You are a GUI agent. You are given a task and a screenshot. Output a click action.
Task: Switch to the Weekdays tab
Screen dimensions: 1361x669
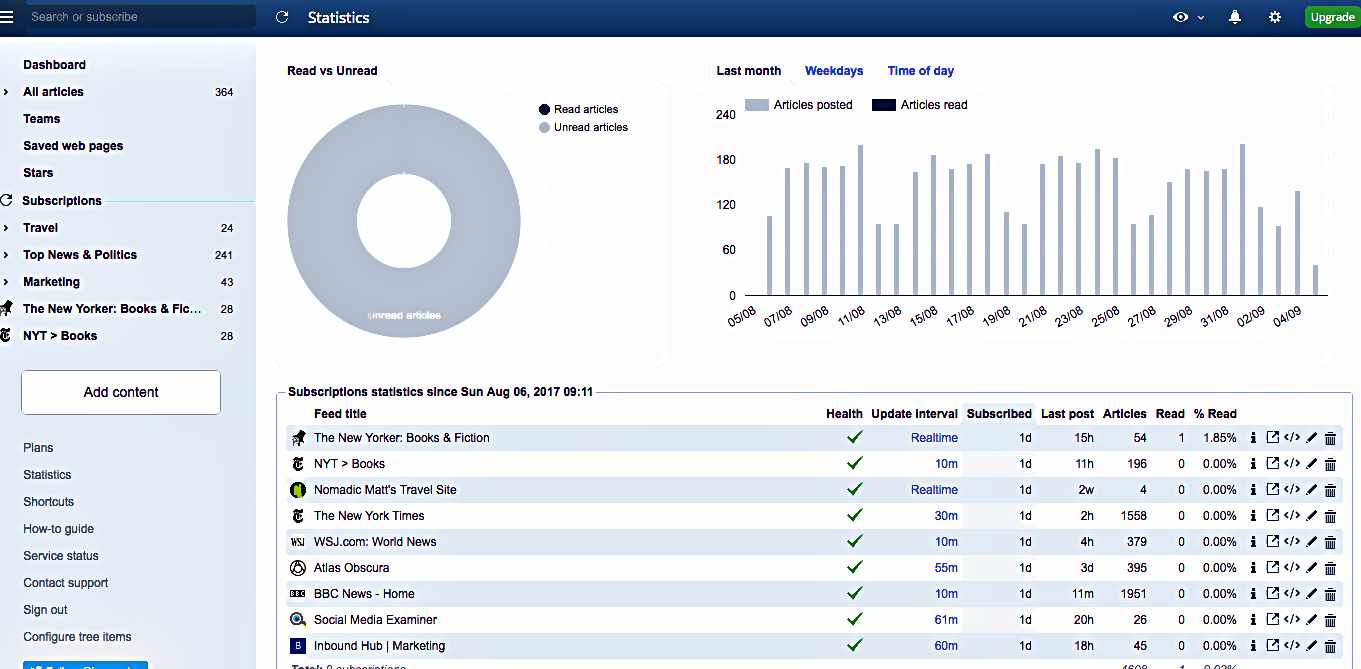click(834, 71)
